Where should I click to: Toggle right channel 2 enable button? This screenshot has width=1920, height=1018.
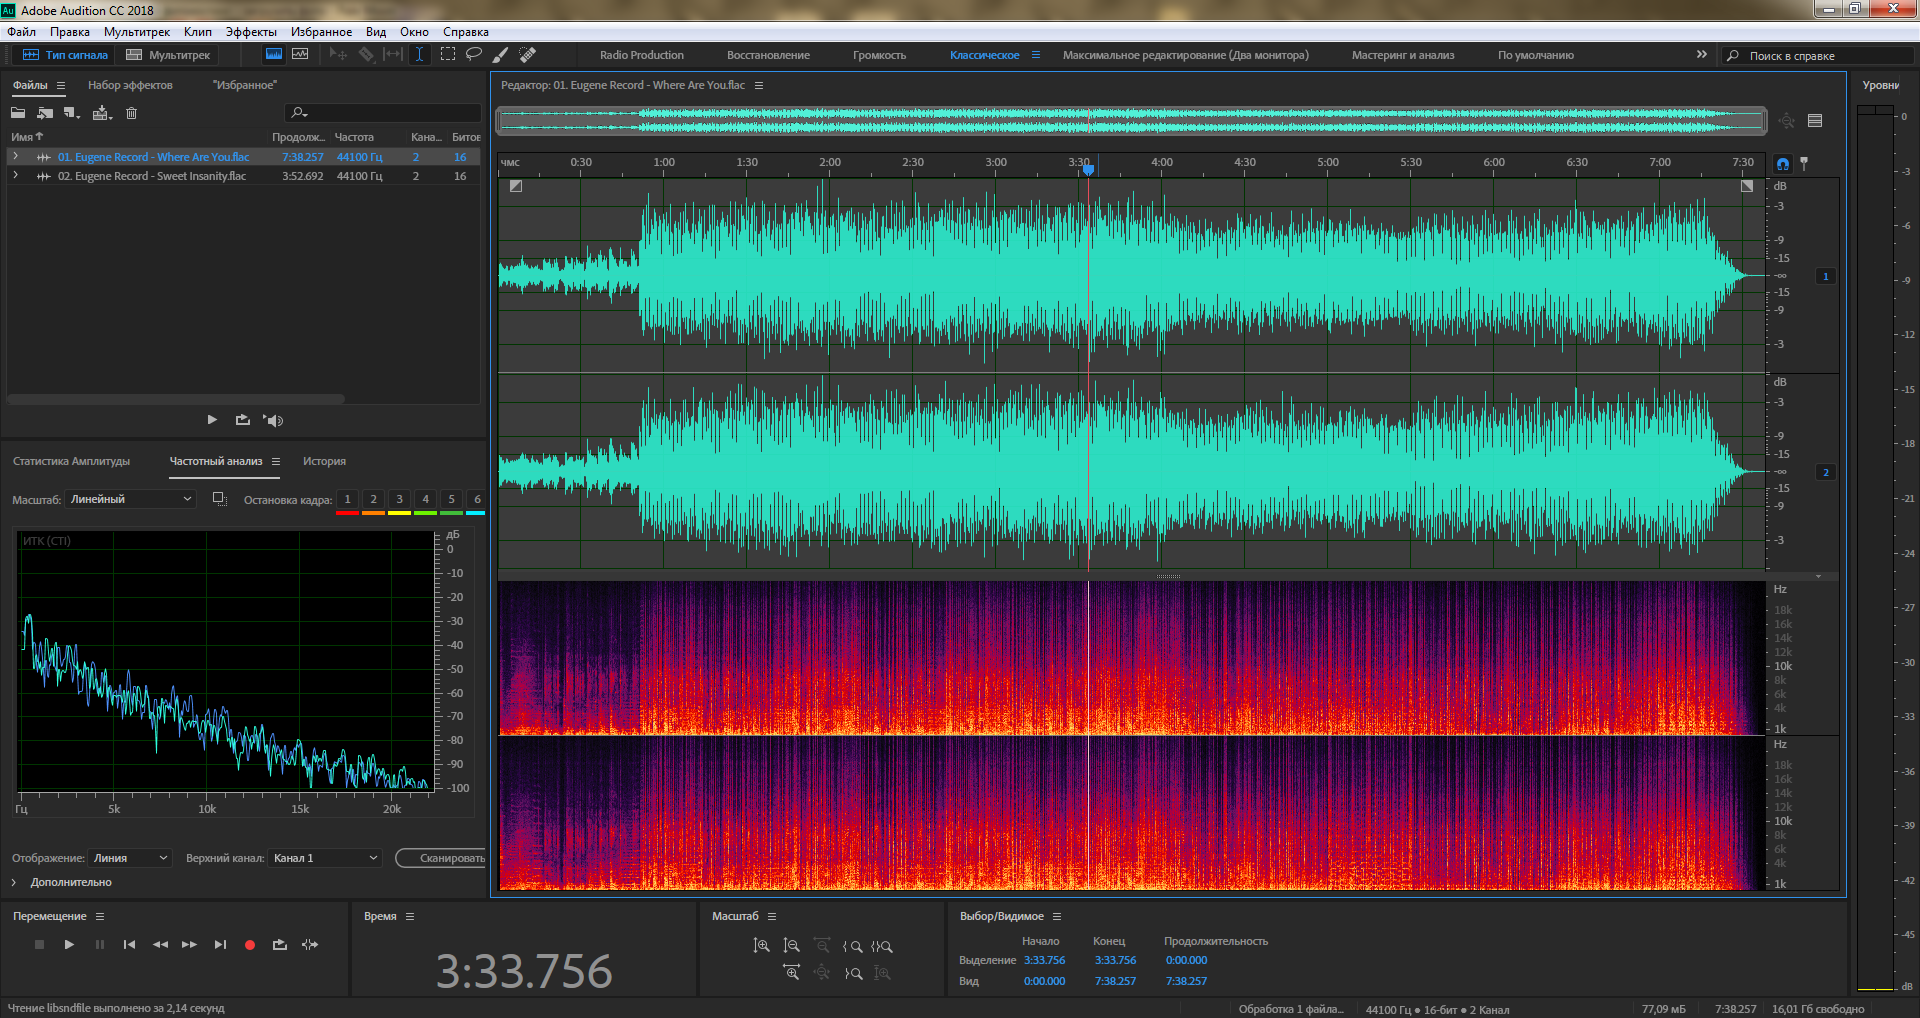pyautogui.click(x=1826, y=472)
